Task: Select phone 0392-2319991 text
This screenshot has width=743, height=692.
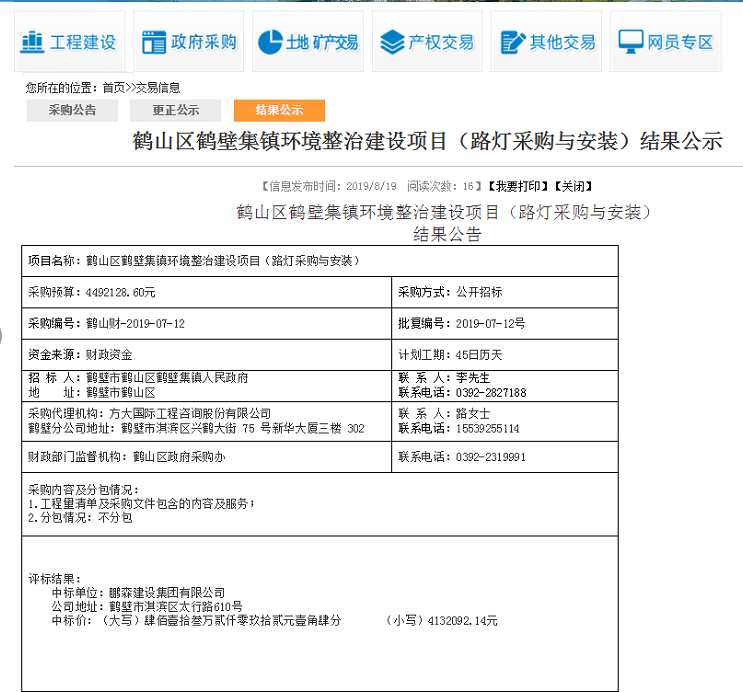Action: coord(462,457)
